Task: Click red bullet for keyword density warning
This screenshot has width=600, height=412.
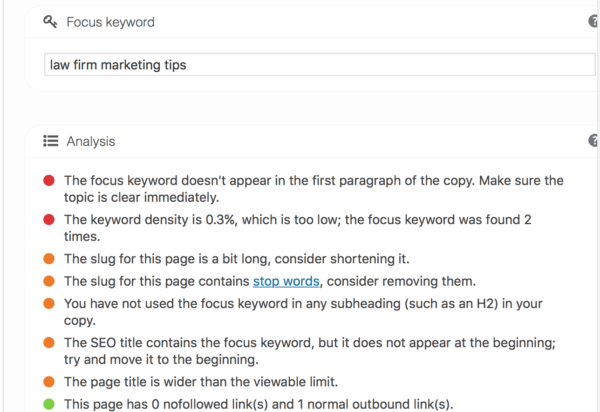Action: click(x=49, y=220)
